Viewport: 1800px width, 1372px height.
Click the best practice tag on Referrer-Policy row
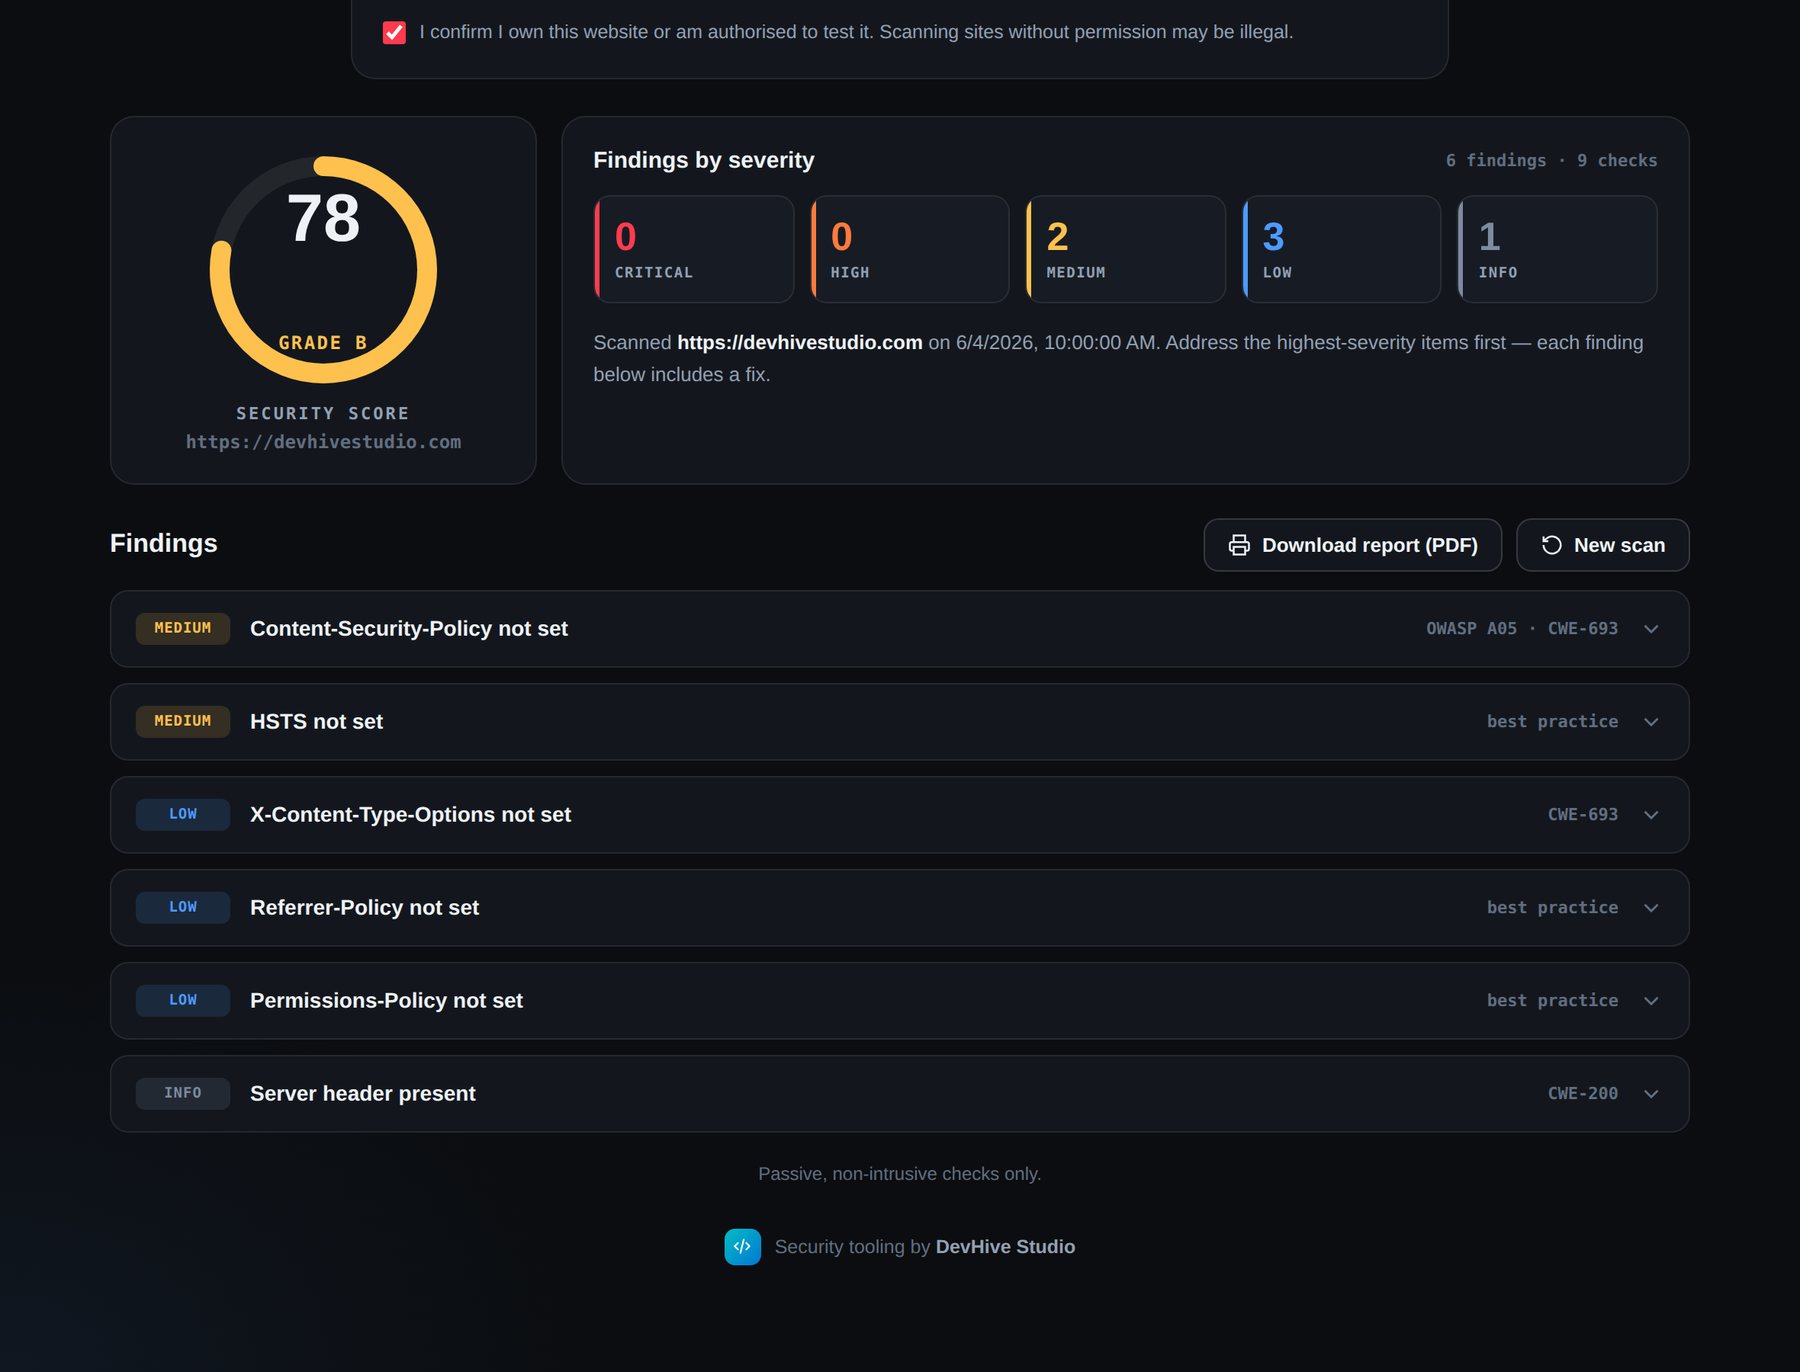tap(1552, 908)
